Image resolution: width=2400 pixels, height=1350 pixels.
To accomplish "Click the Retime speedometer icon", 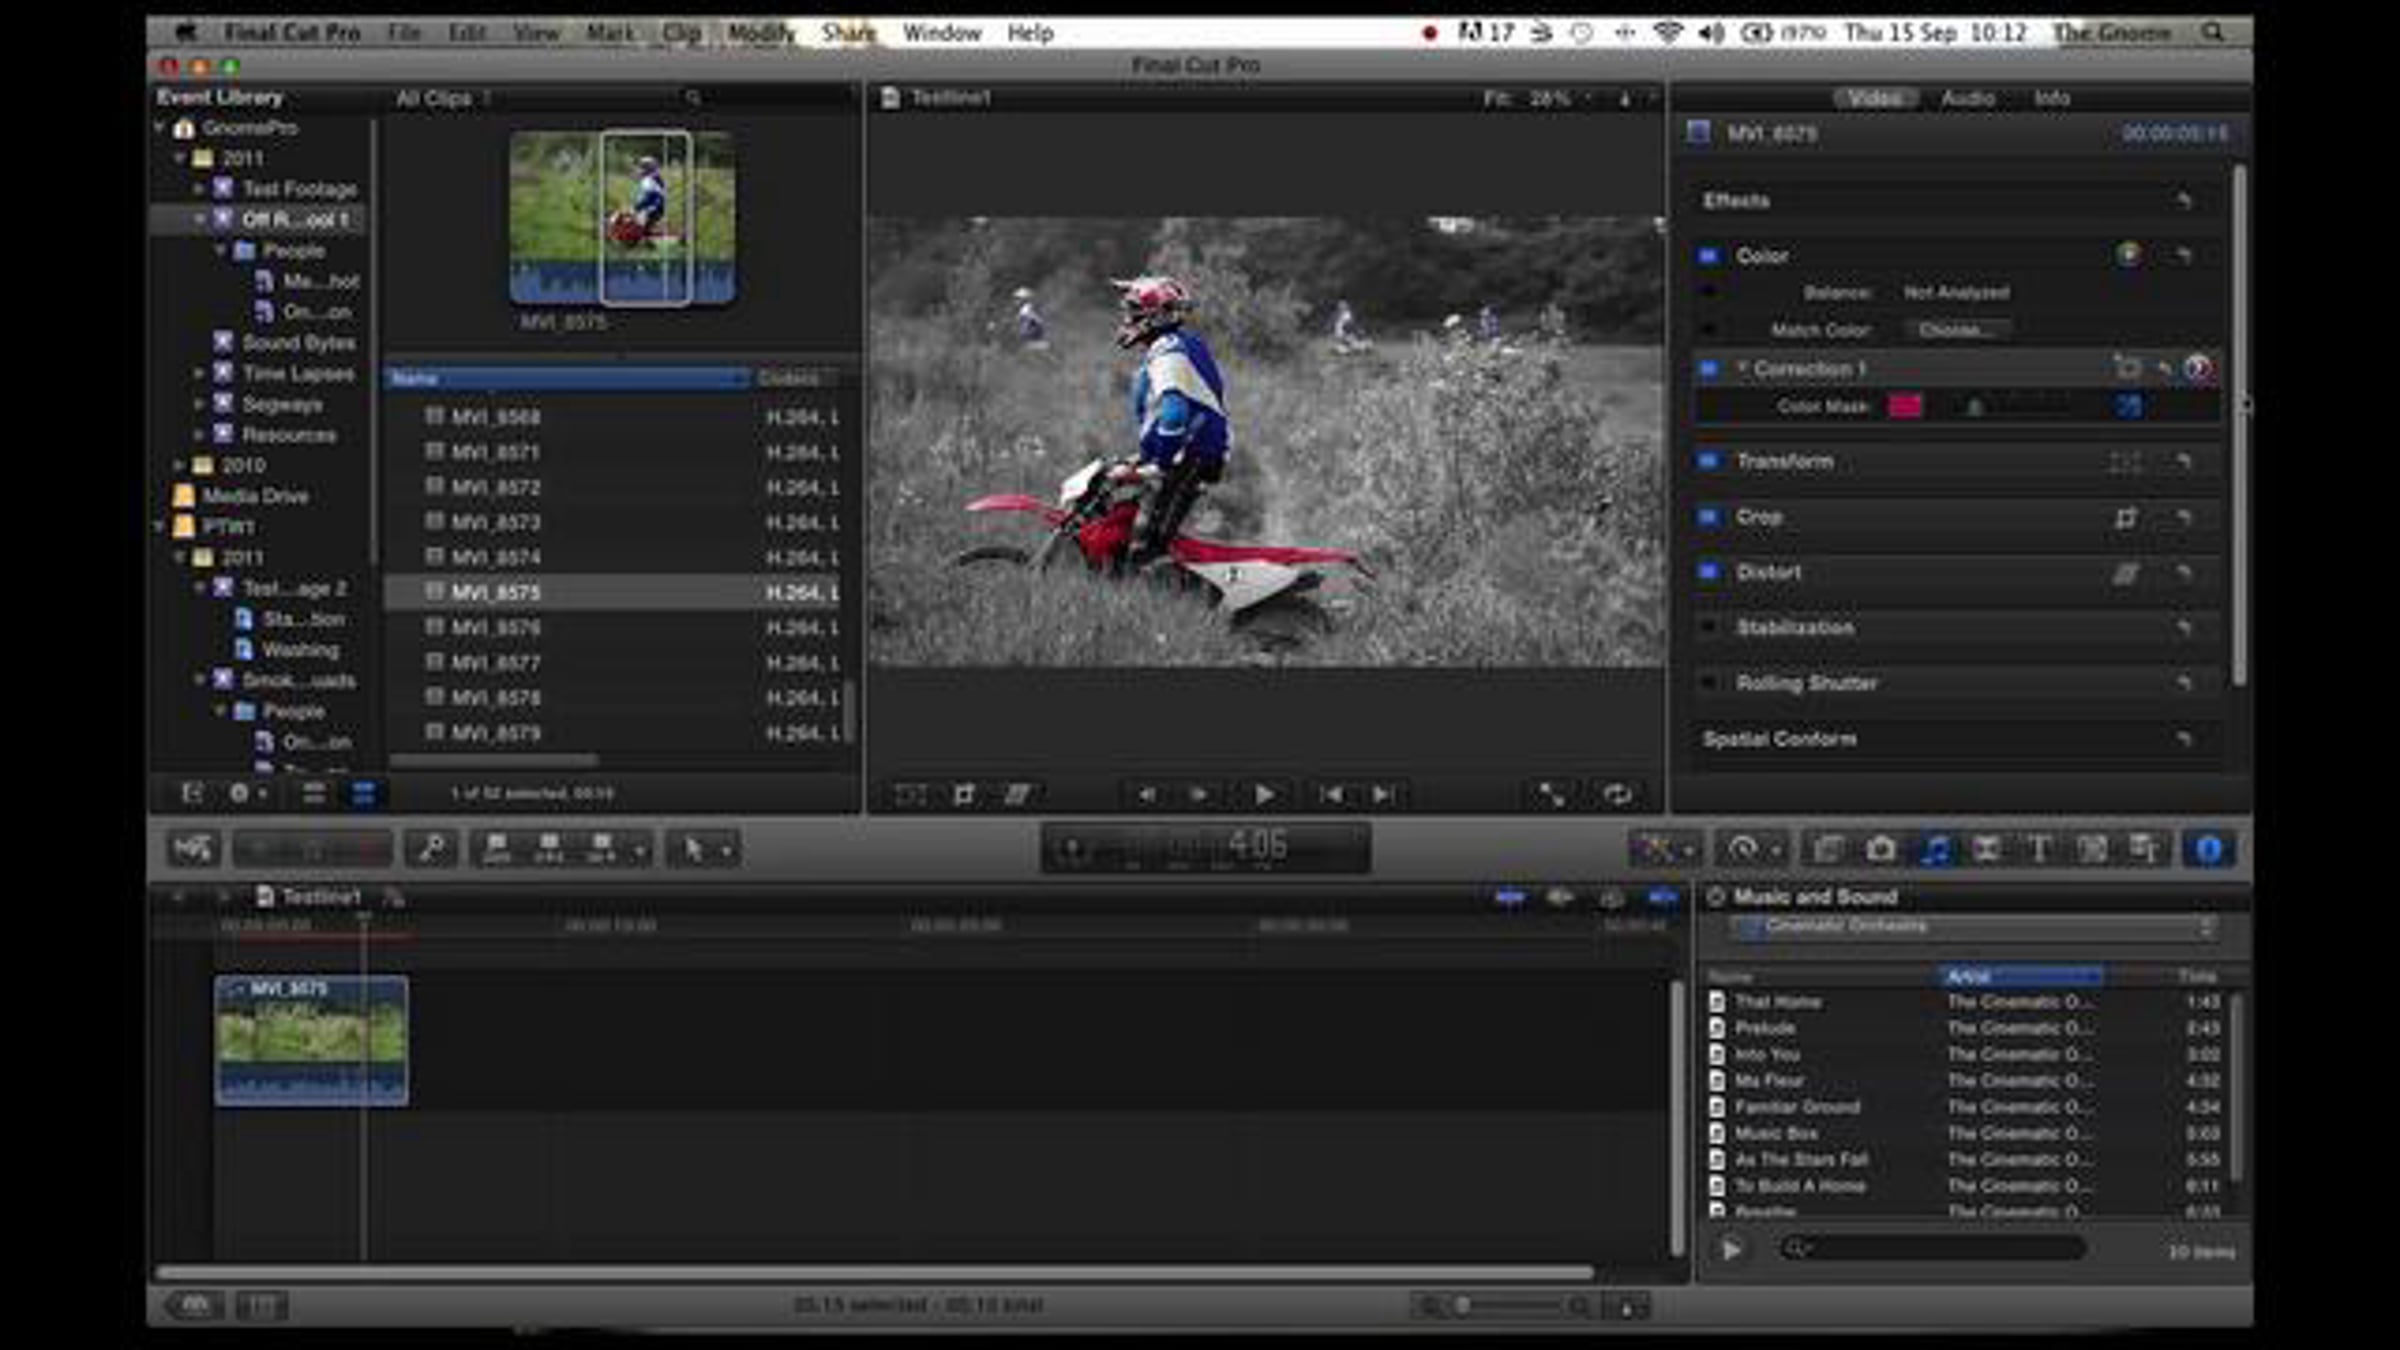I will [1742, 849].
